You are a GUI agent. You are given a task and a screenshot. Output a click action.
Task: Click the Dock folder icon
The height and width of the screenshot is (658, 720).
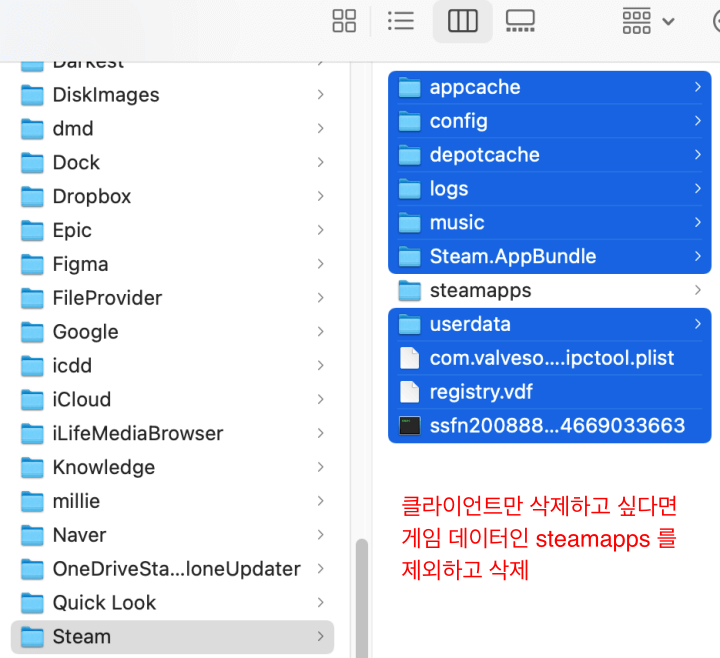point(32,163)
